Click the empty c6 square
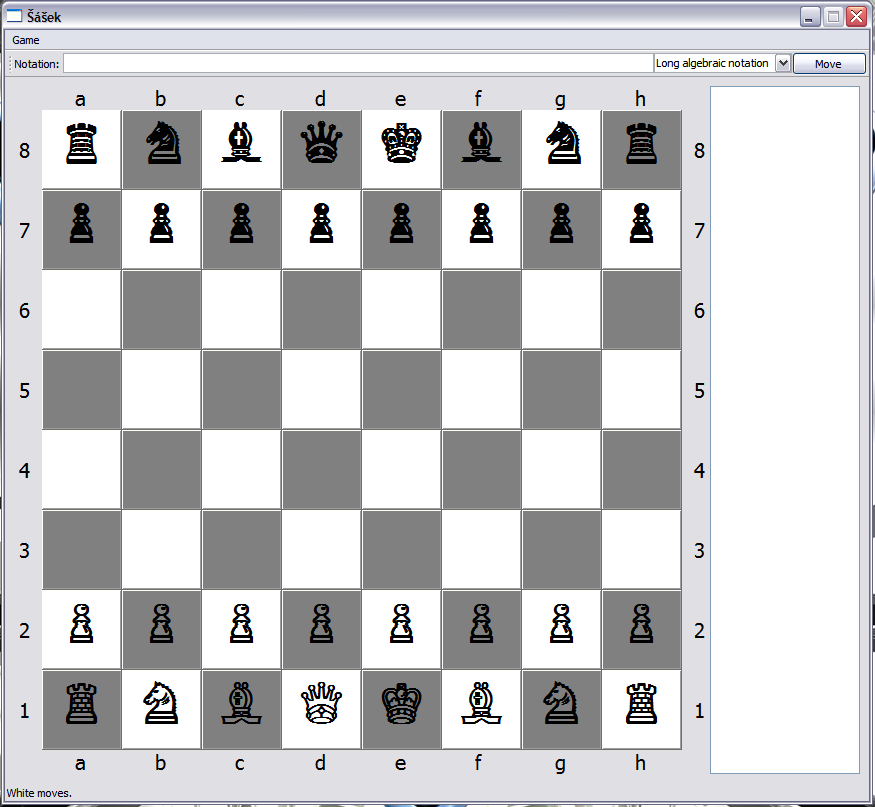875x807 pixels. pos(242,310)
